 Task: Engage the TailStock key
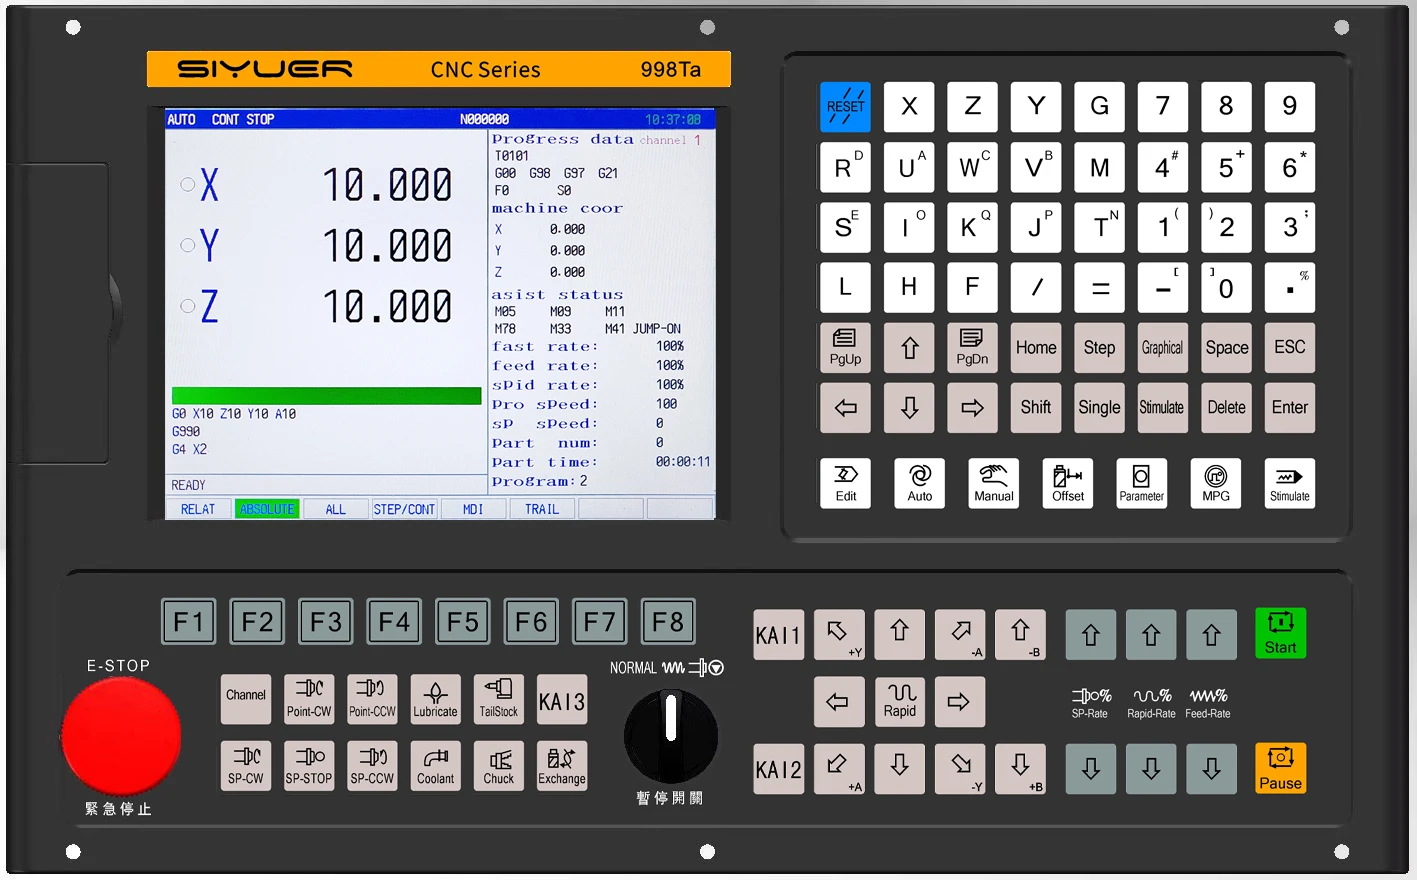click(x=499, y=699)
